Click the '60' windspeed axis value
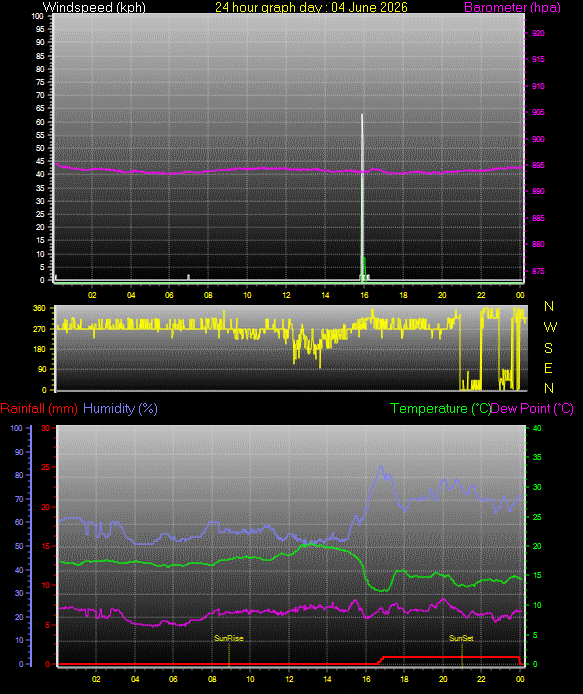 [40, 122]
